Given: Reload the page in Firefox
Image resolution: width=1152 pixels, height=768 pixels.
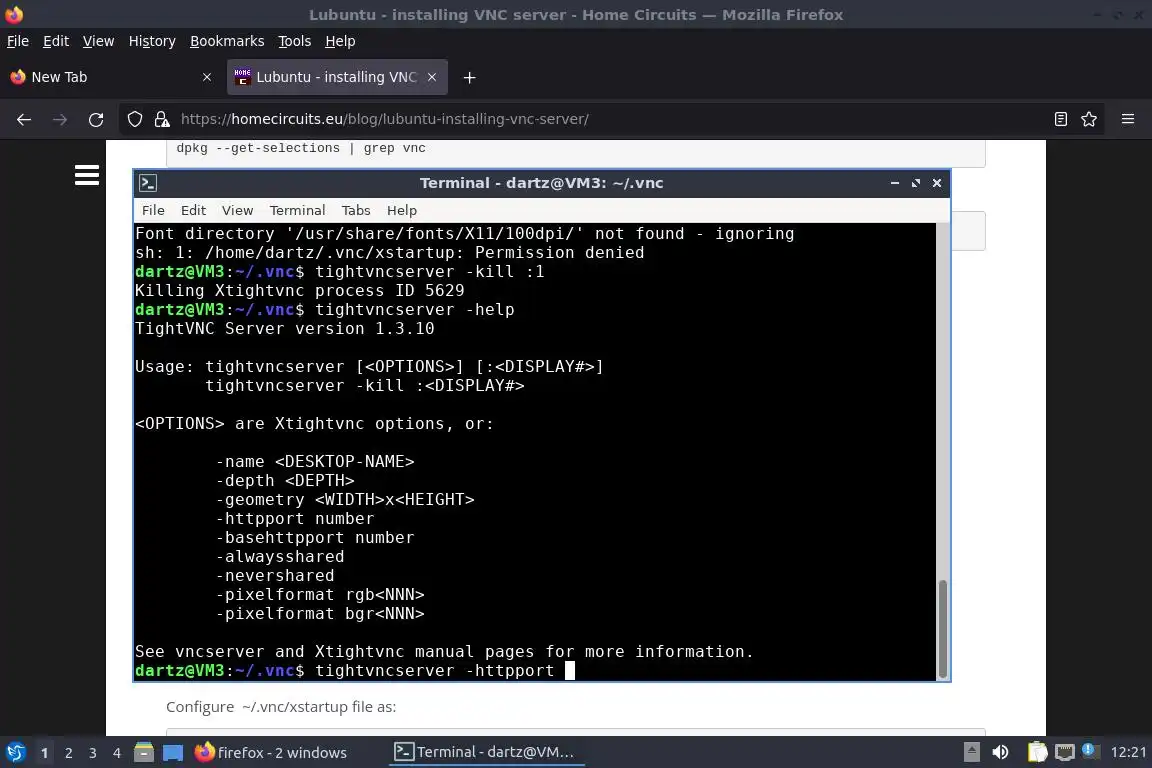Looking at the screenshot, I should (96, 119).
